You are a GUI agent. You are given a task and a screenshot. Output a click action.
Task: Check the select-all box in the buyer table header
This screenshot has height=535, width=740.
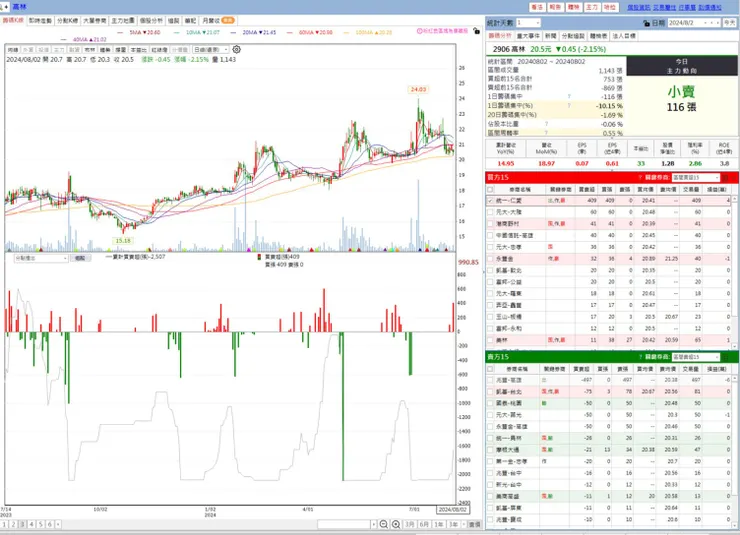click(490, 189)
